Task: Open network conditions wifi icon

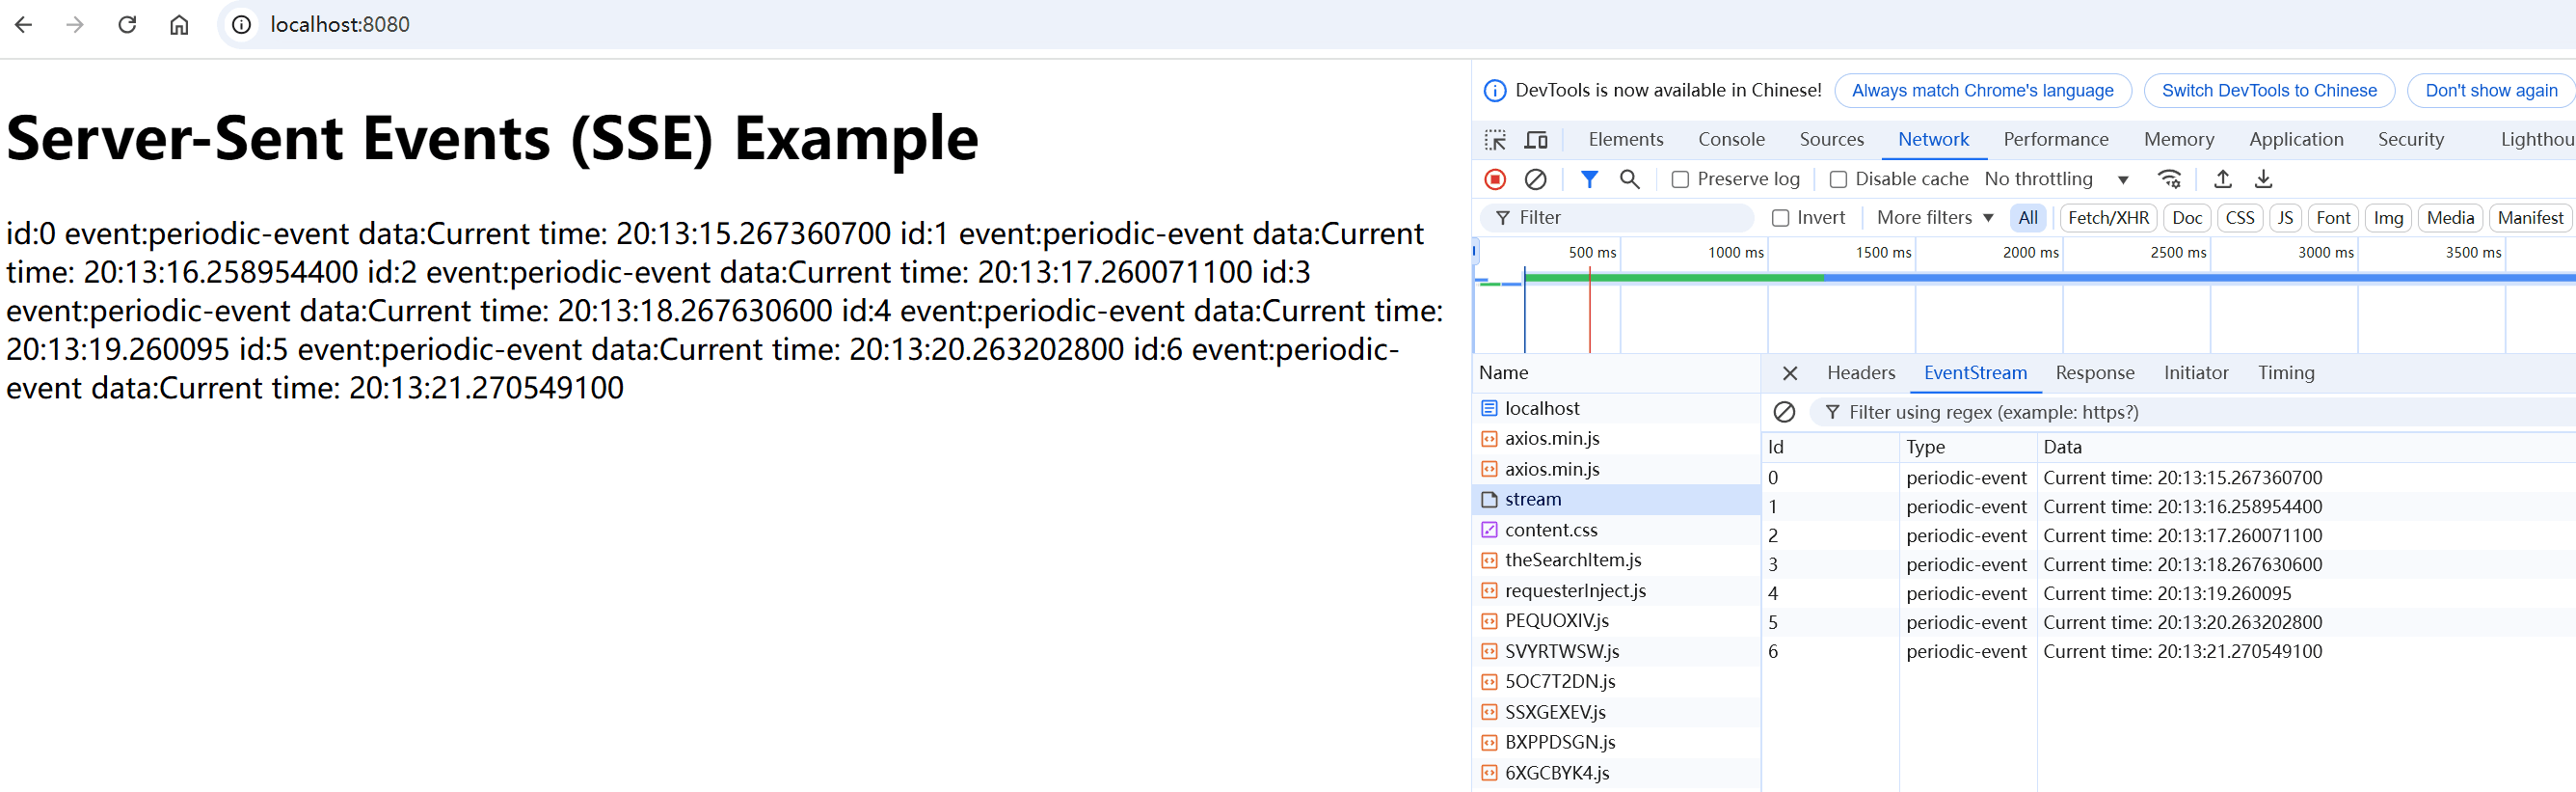Action: (x=2169, y=179)
